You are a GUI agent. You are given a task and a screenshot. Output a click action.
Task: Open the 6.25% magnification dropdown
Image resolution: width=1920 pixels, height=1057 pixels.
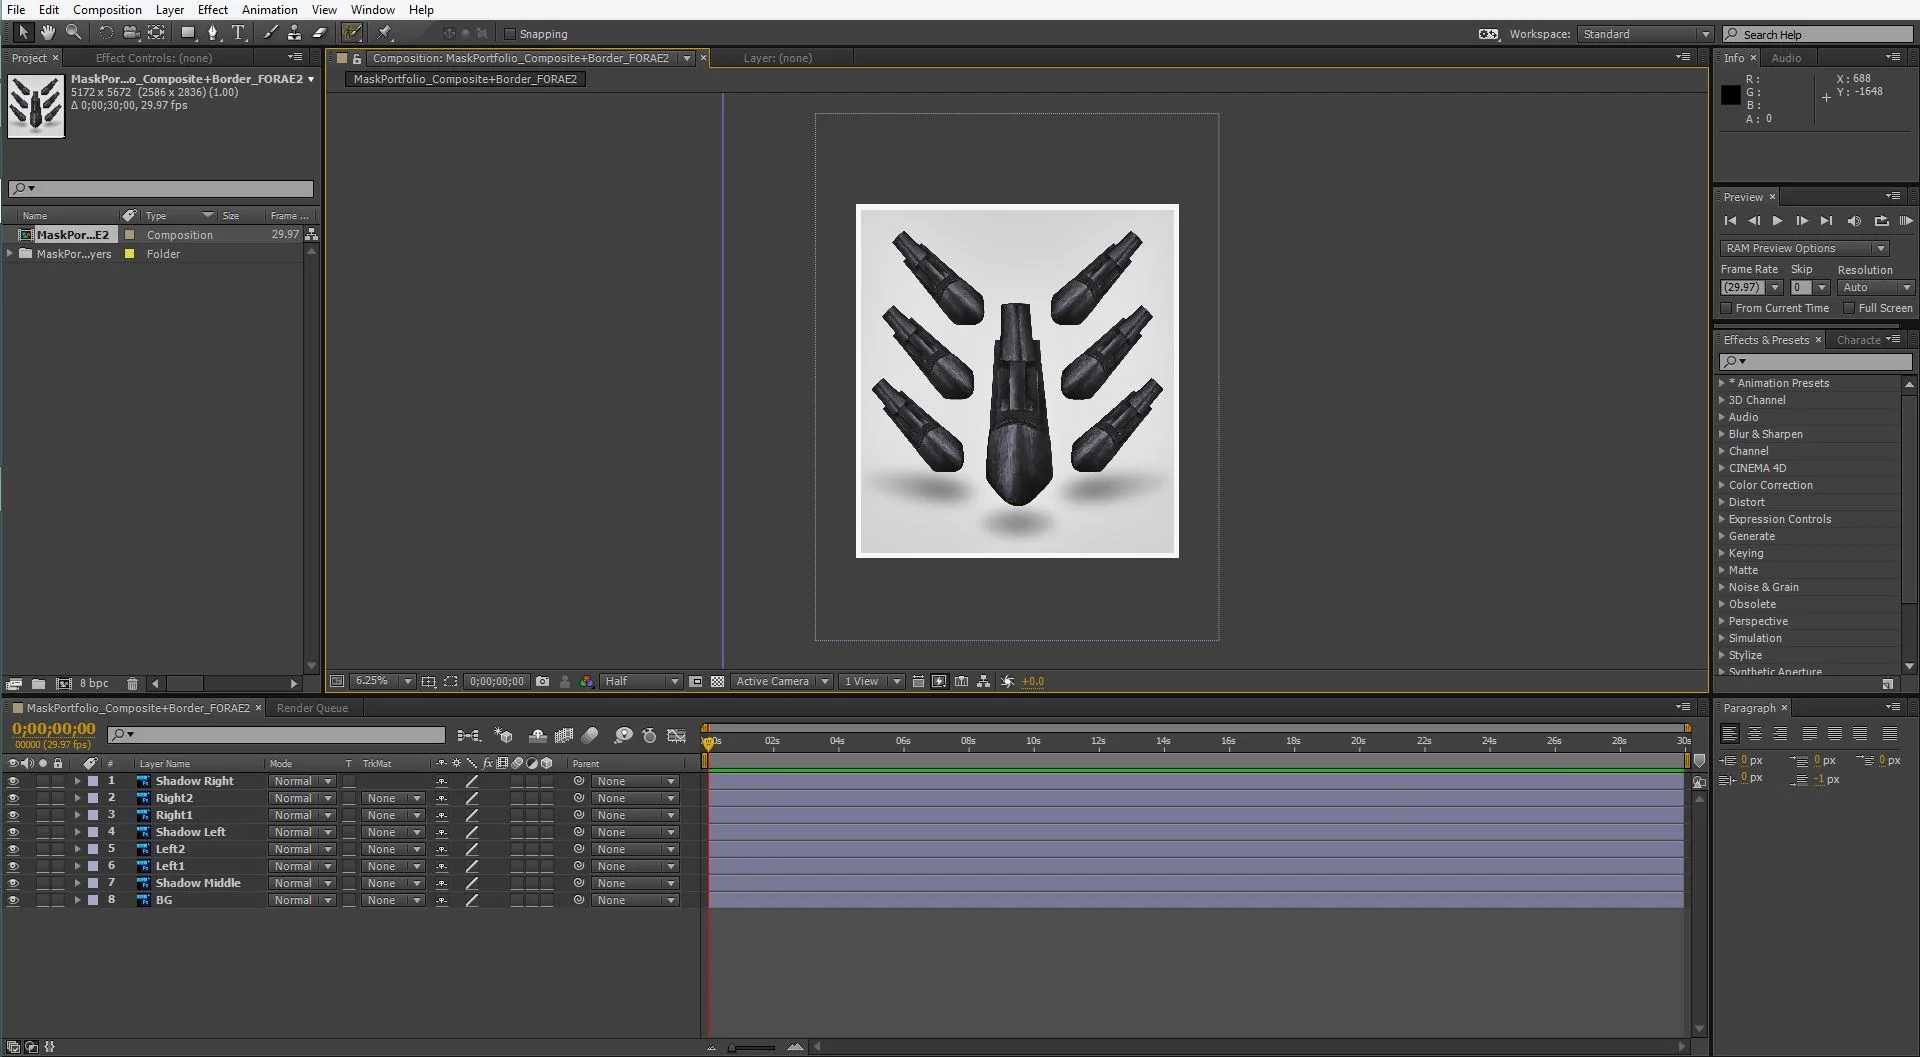(382, 681)
